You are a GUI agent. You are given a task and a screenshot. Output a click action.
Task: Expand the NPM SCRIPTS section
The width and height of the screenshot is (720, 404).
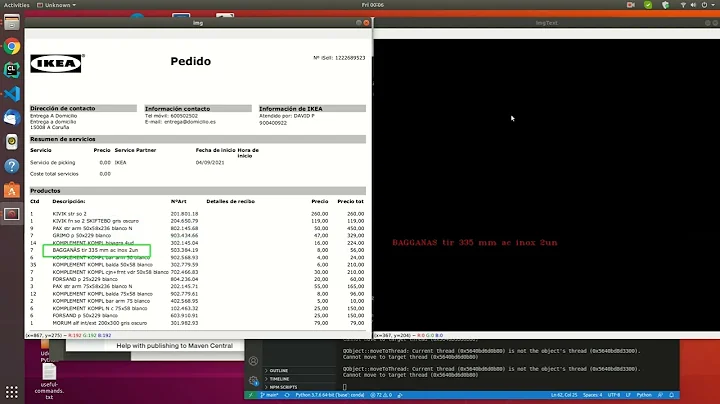pos(282,387)
